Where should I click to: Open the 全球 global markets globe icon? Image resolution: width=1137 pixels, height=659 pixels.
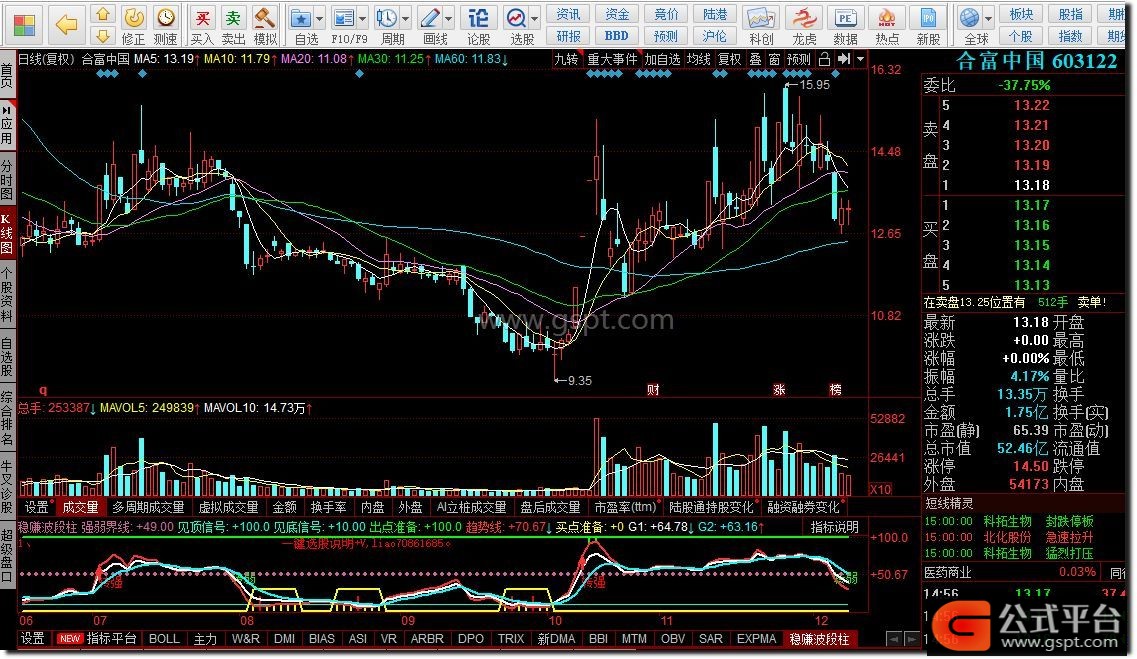click(x=969, y=18)
